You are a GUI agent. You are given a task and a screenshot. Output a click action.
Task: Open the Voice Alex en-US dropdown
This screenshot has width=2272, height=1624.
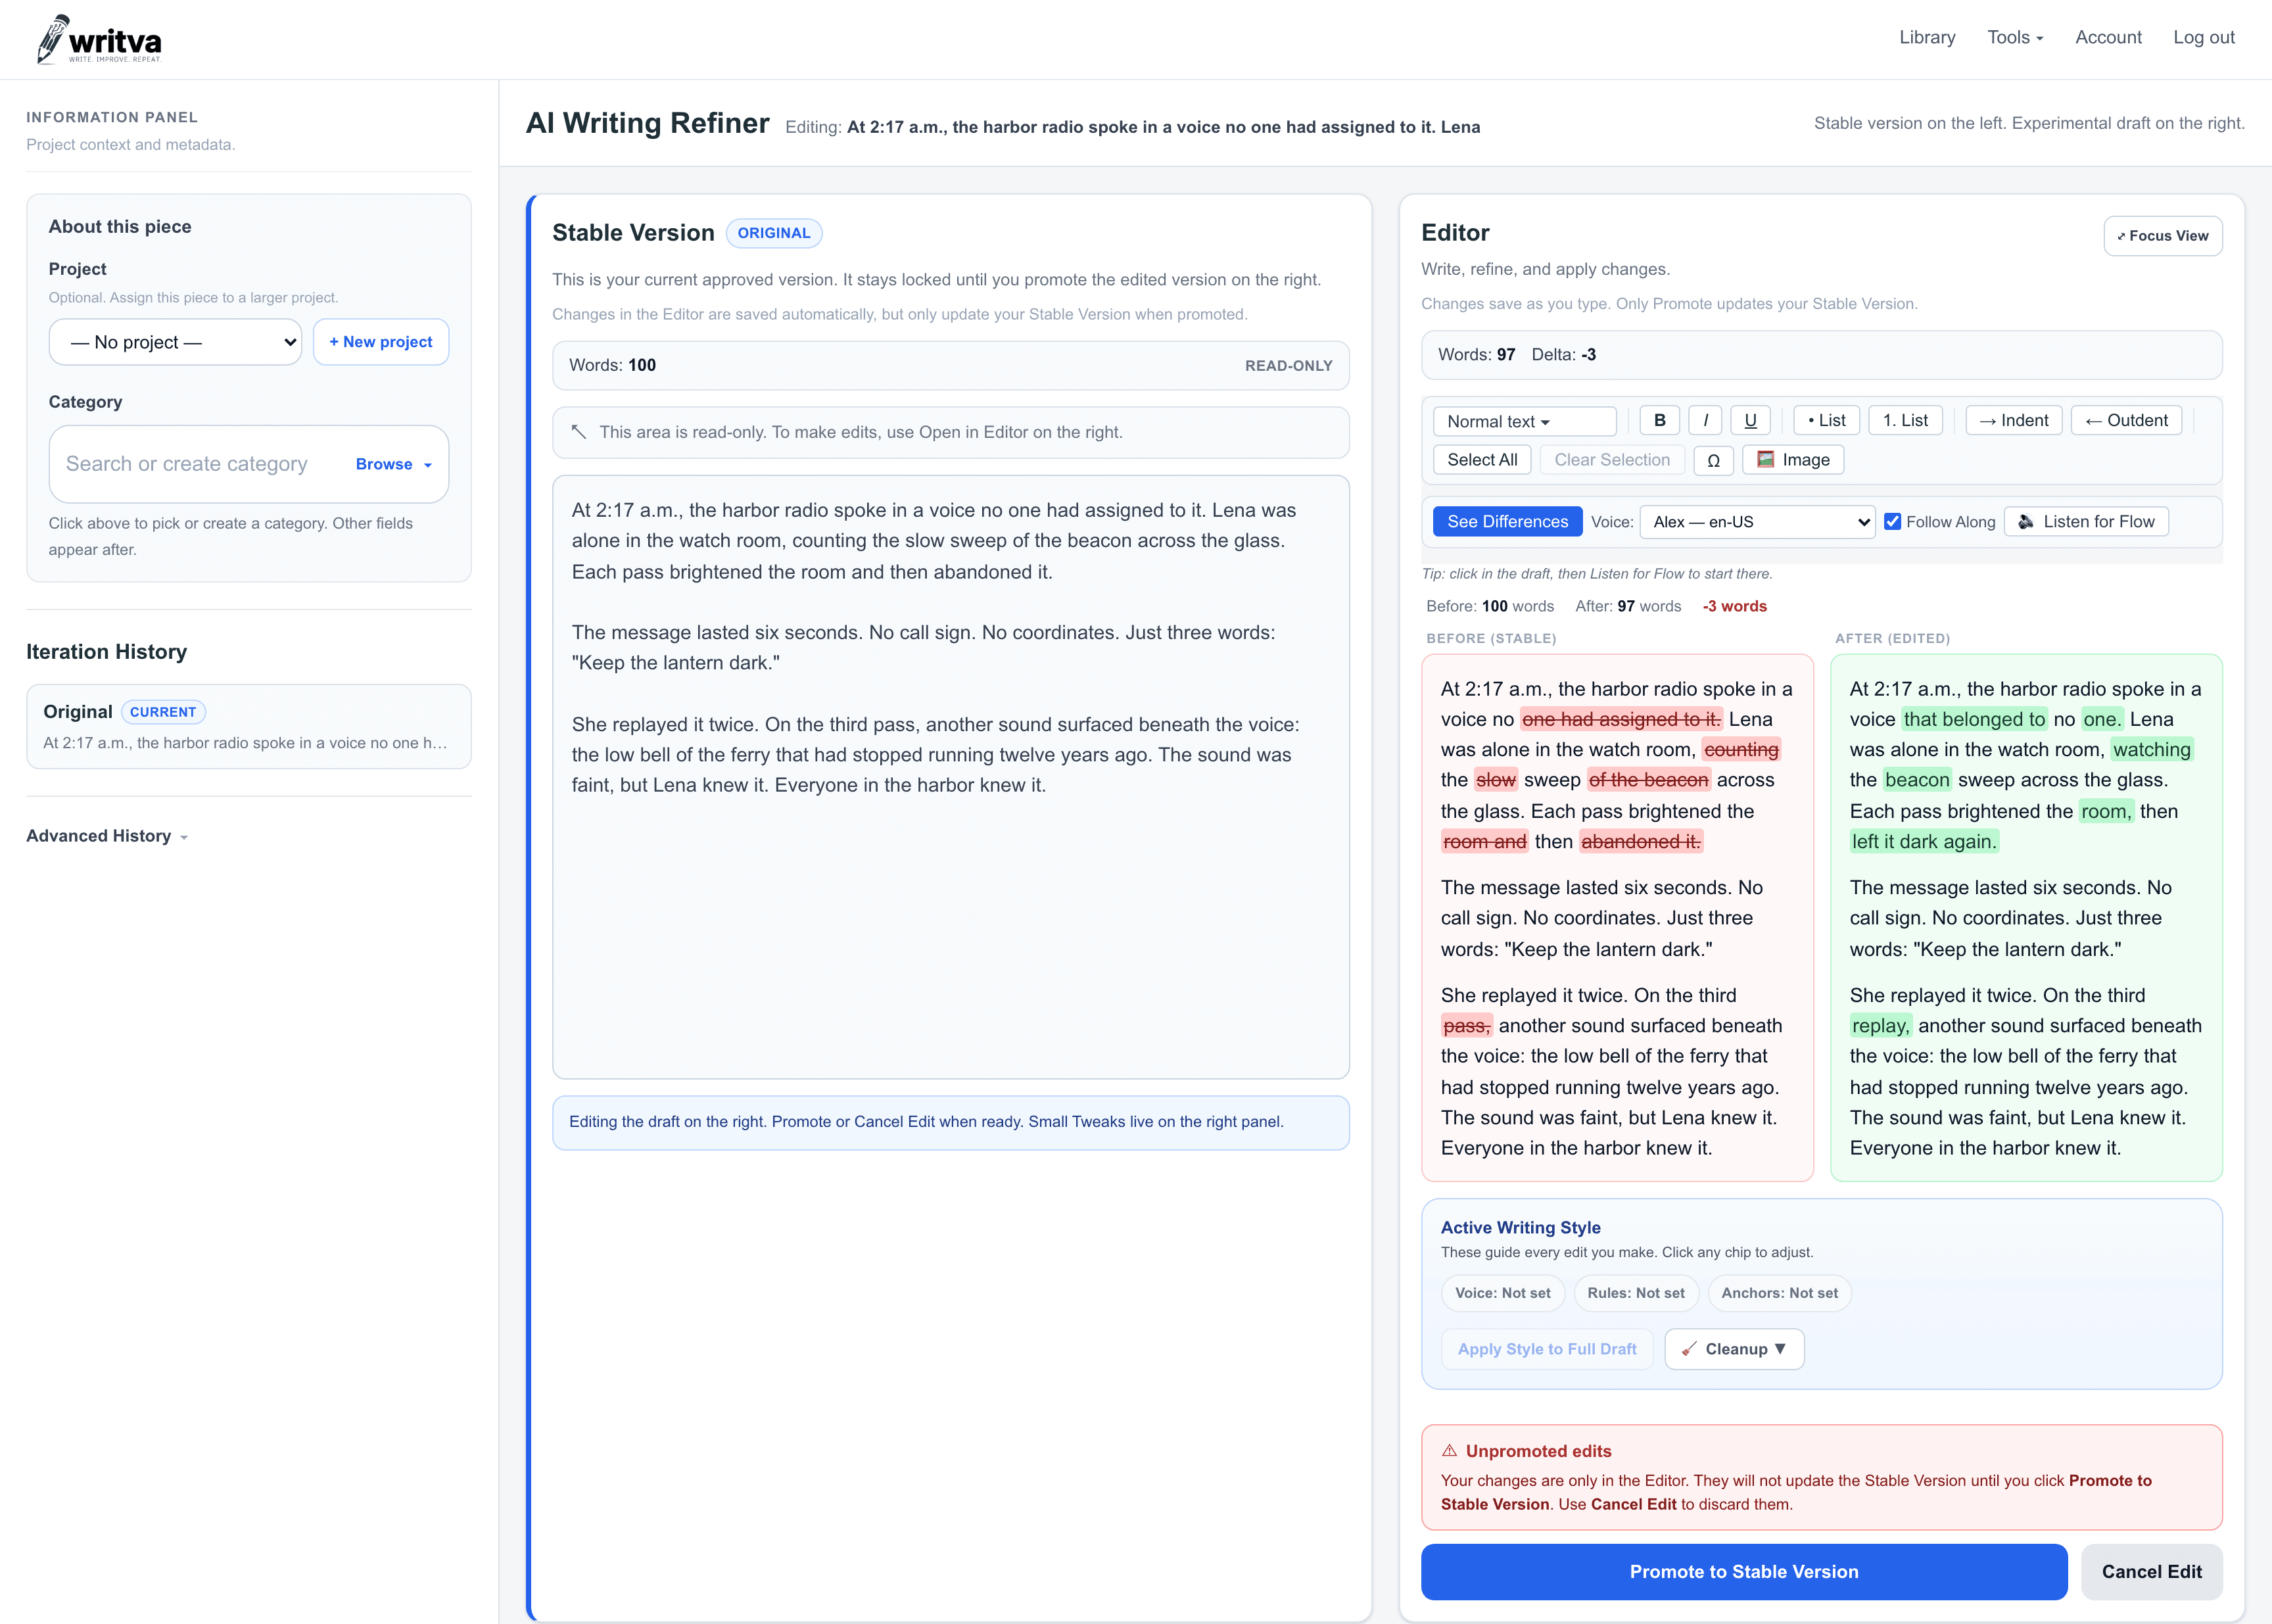click(1757, 522)
